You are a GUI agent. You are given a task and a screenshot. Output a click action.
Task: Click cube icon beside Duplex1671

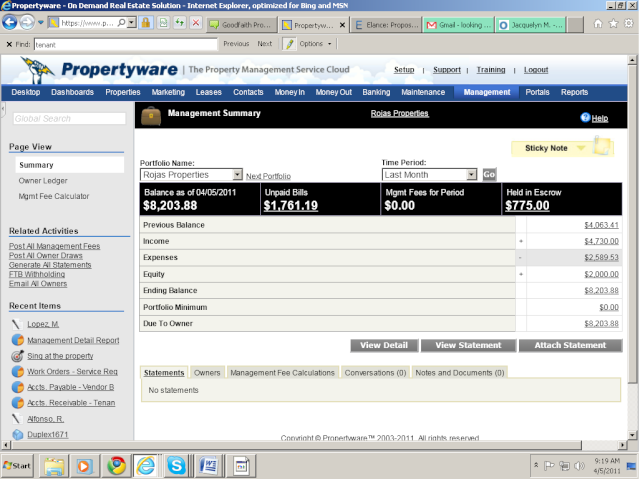point(18,435)
